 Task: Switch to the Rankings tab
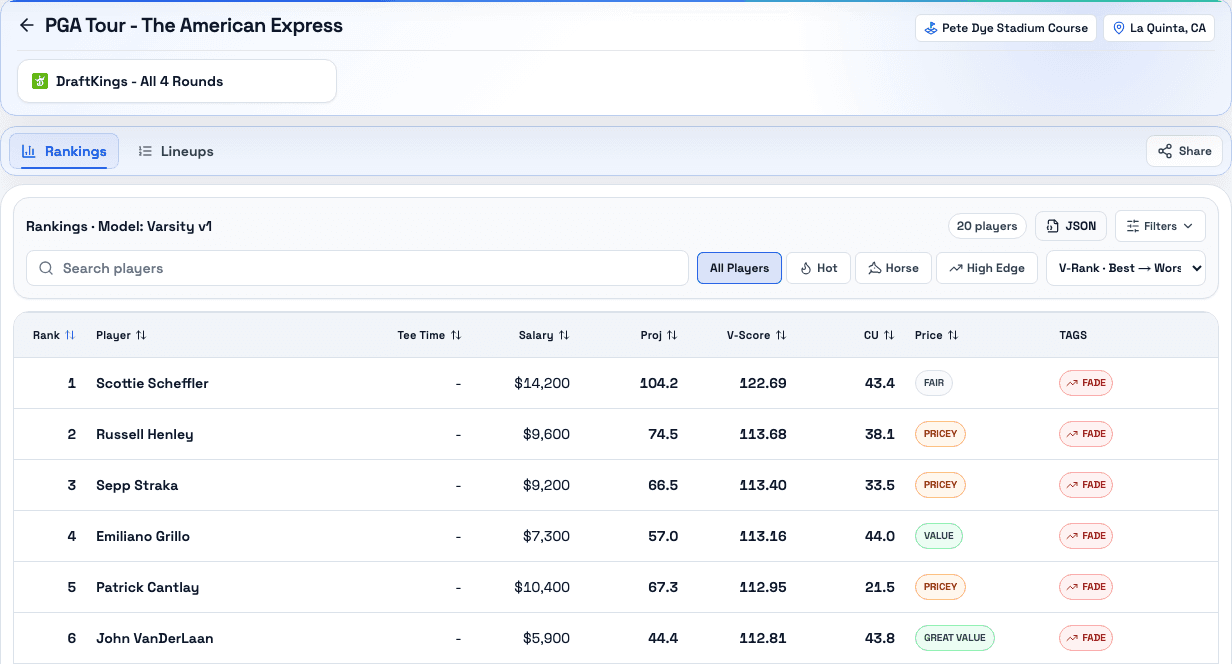point(64,151)
